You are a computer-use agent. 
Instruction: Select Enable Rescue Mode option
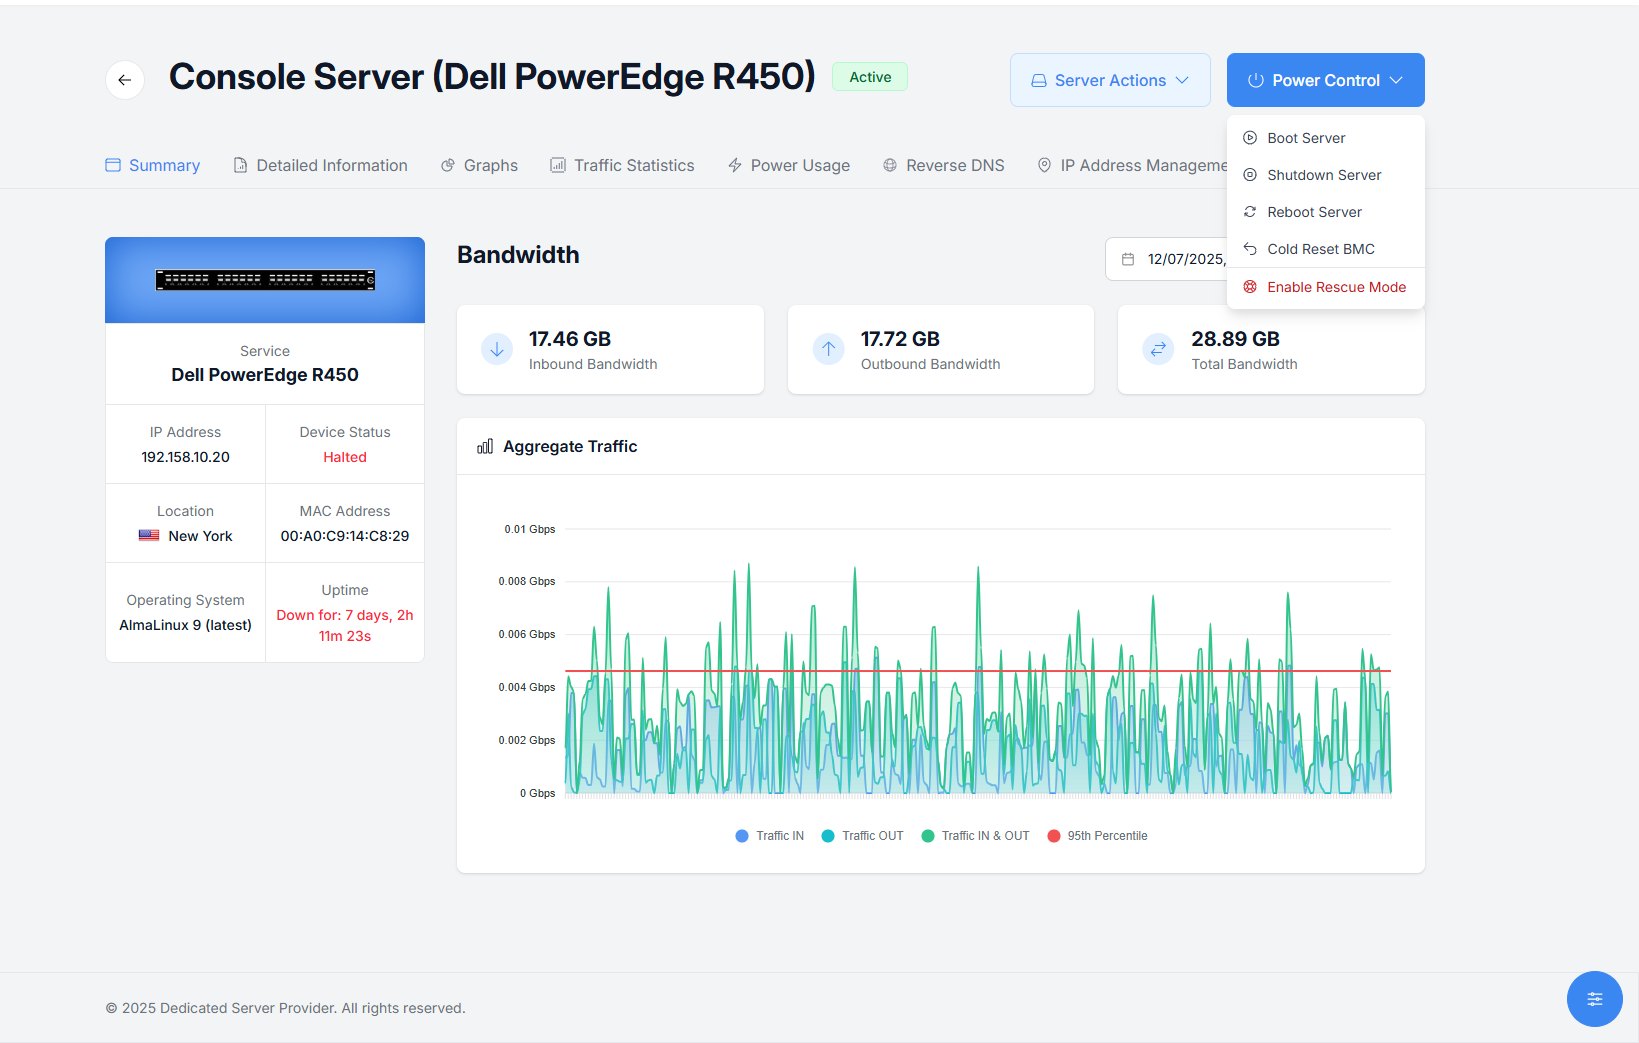(x=1325, y=287)
